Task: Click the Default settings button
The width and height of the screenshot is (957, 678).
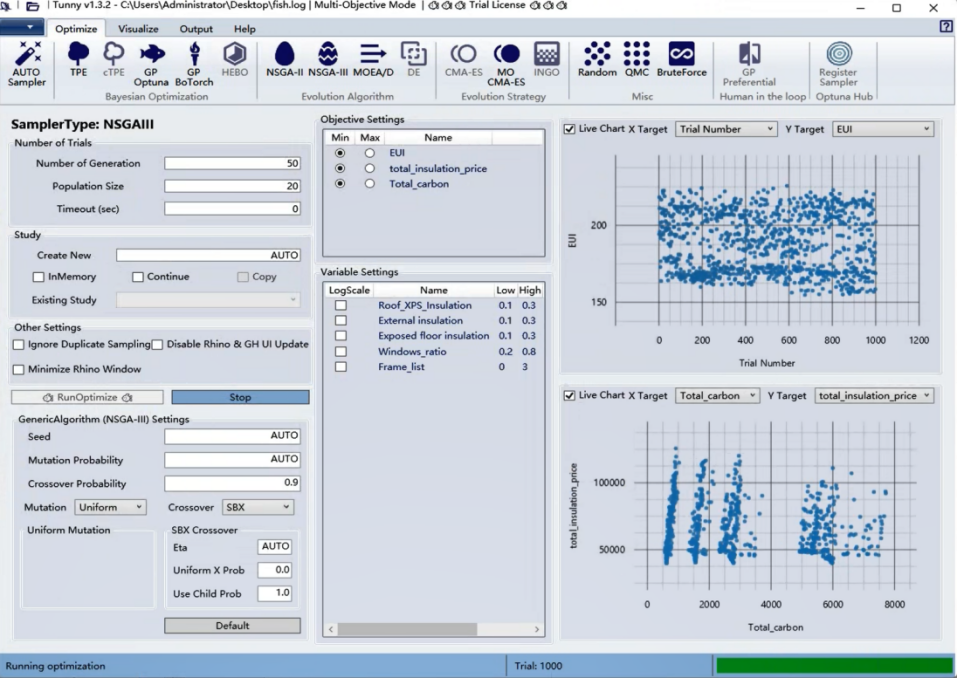Action: [233, 626]
